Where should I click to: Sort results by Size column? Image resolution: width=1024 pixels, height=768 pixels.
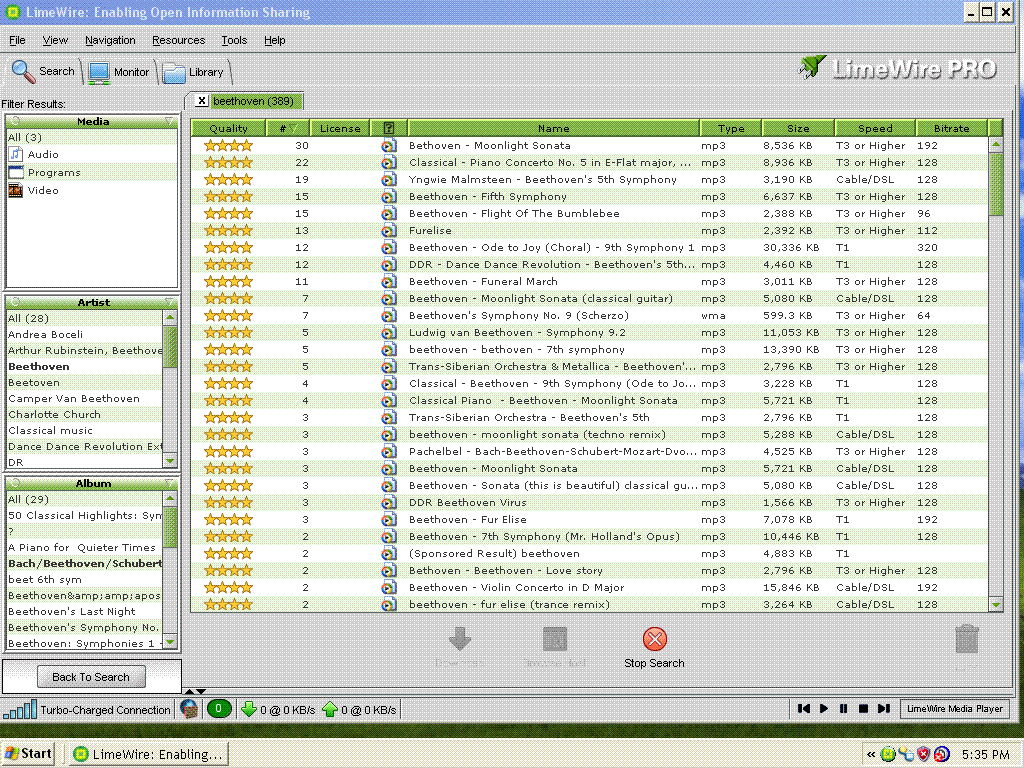pos(798,128)
